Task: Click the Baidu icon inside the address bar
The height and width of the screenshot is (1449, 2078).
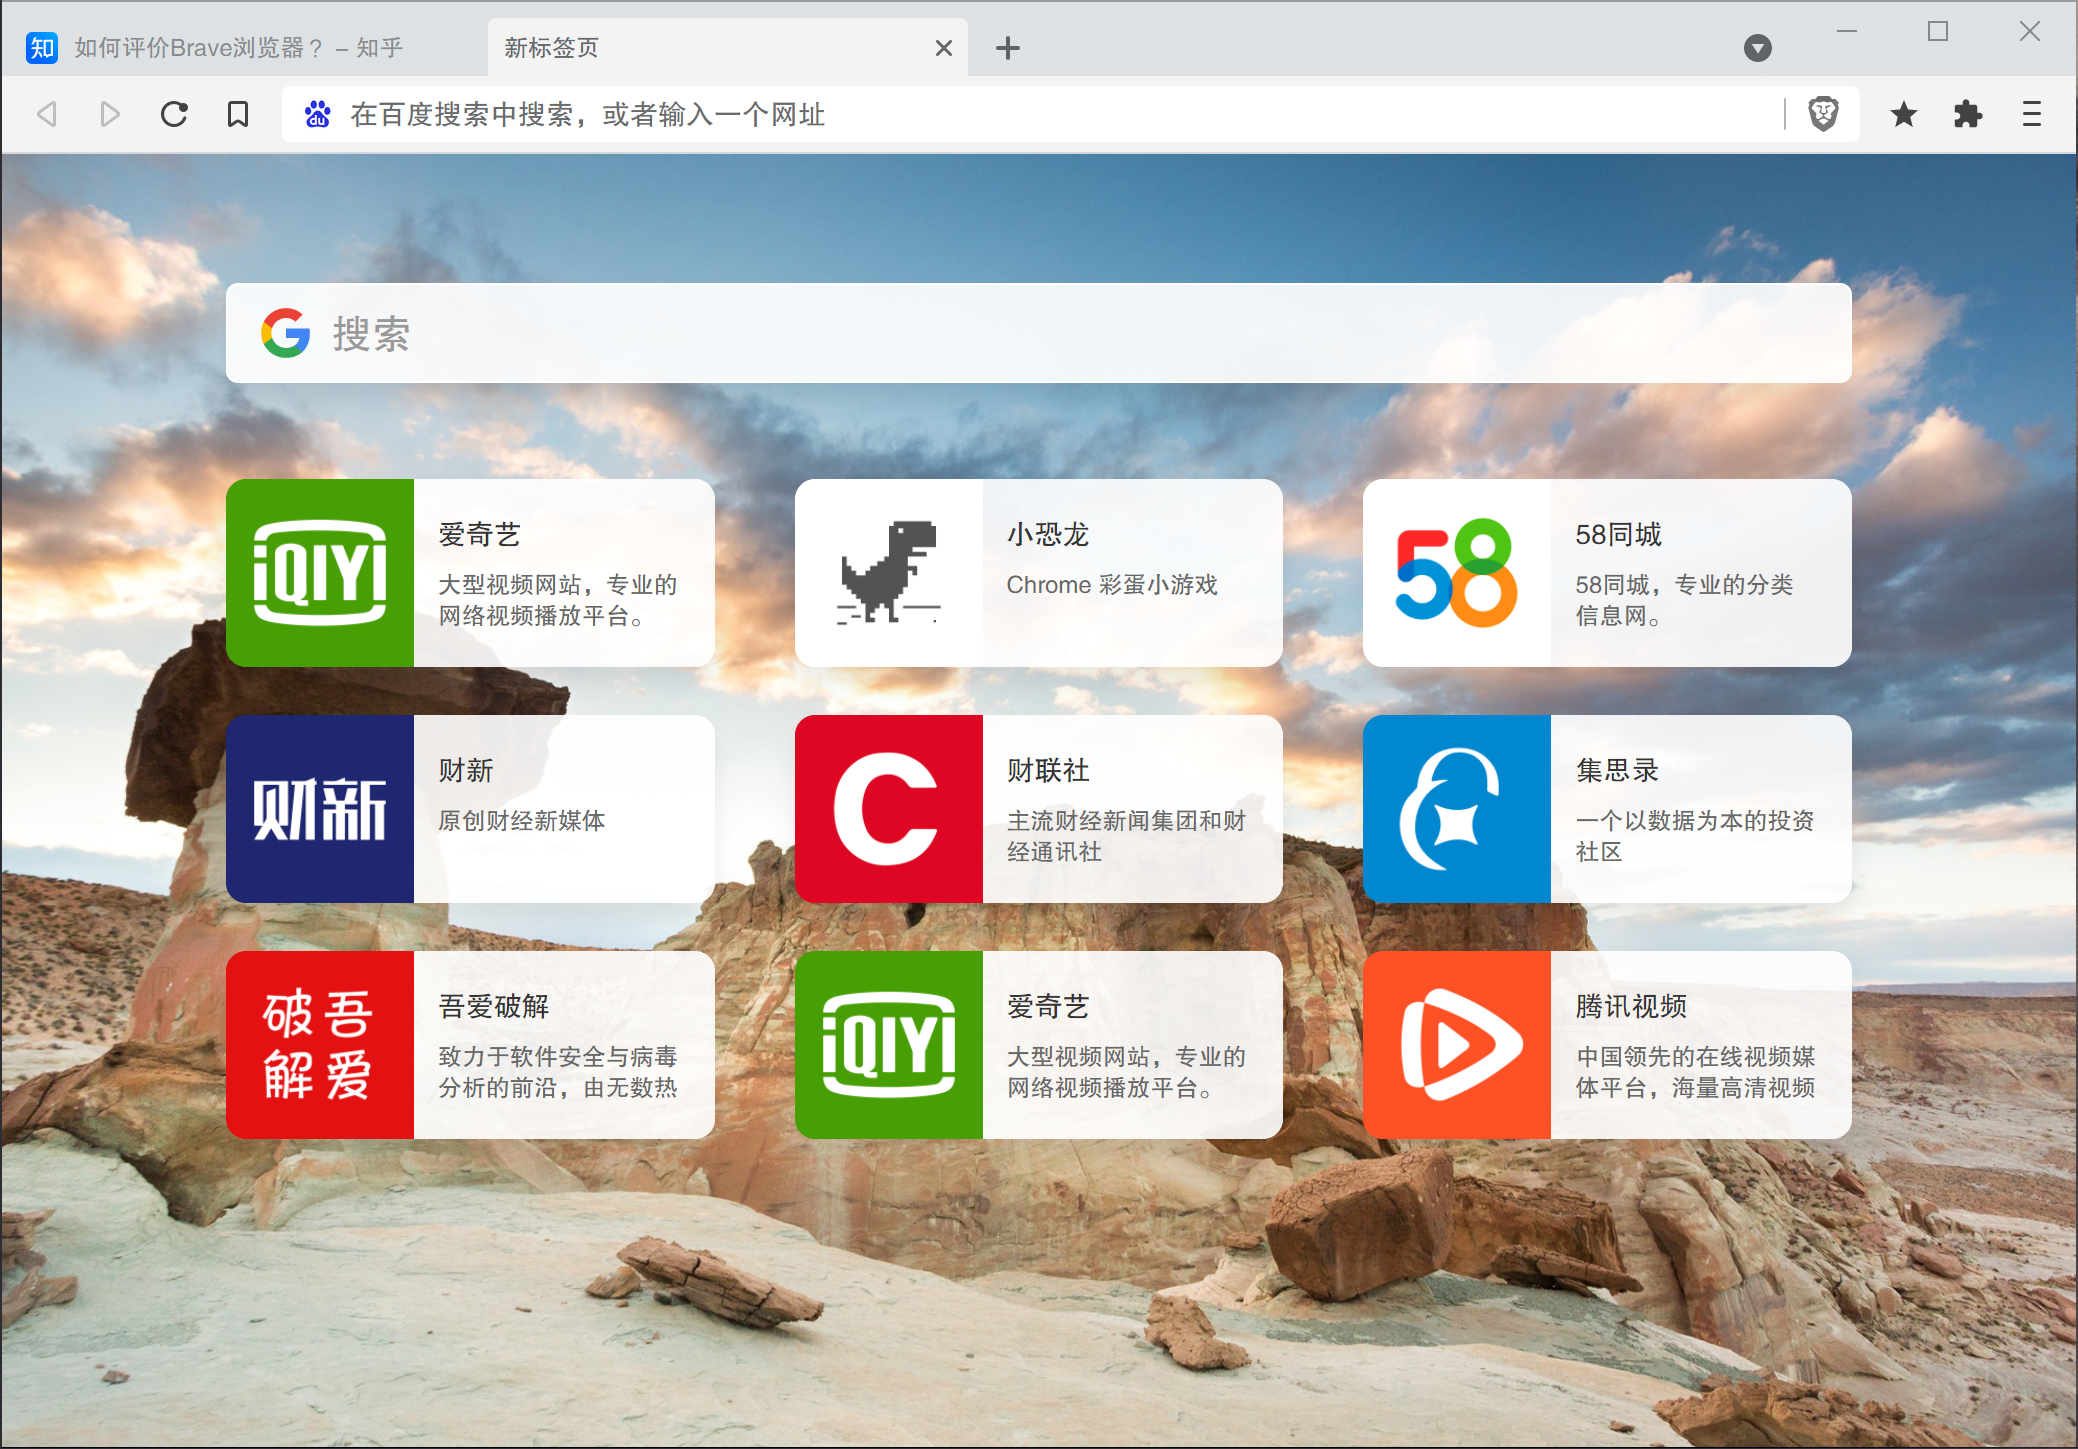Action: click(x=317, y=114)
